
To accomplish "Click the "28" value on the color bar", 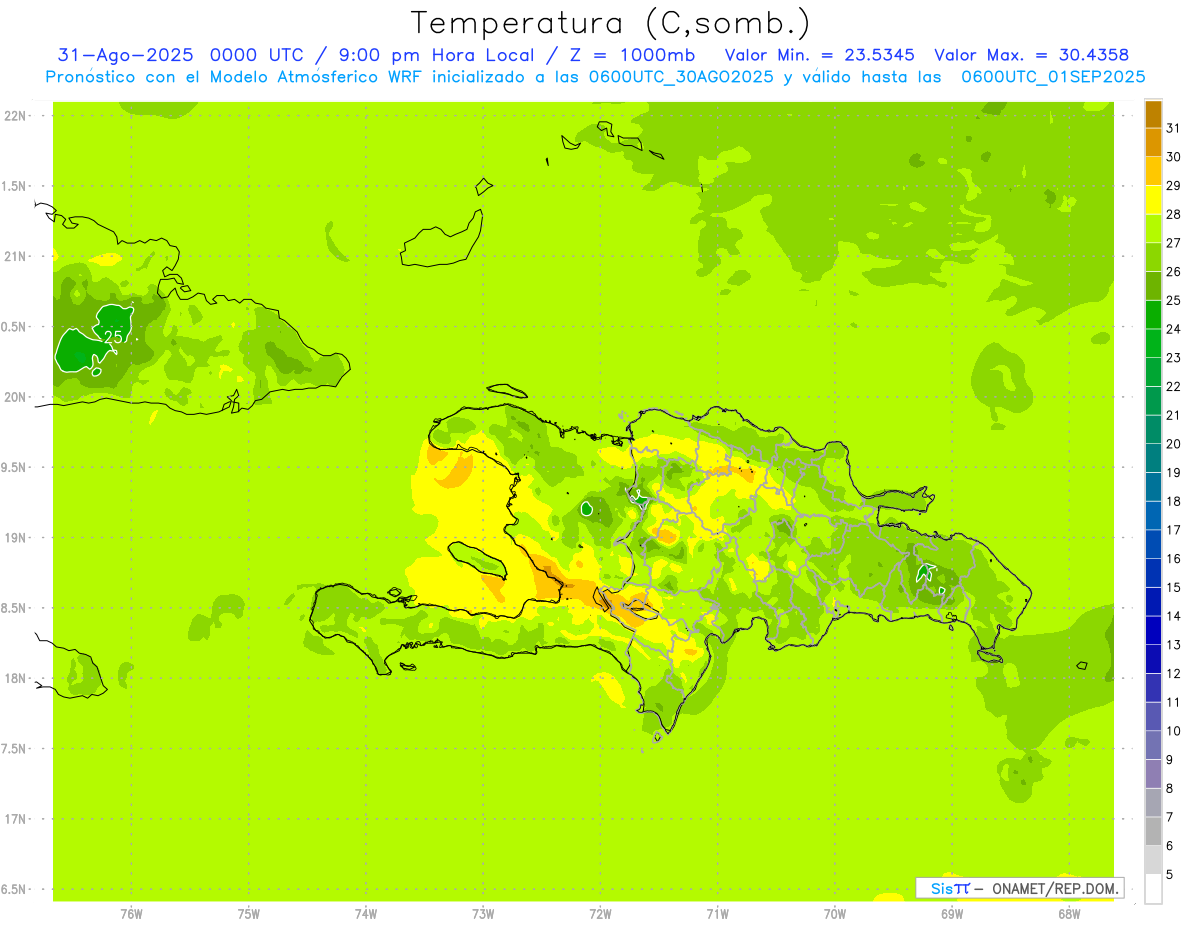I will (x=1174, y=214).
